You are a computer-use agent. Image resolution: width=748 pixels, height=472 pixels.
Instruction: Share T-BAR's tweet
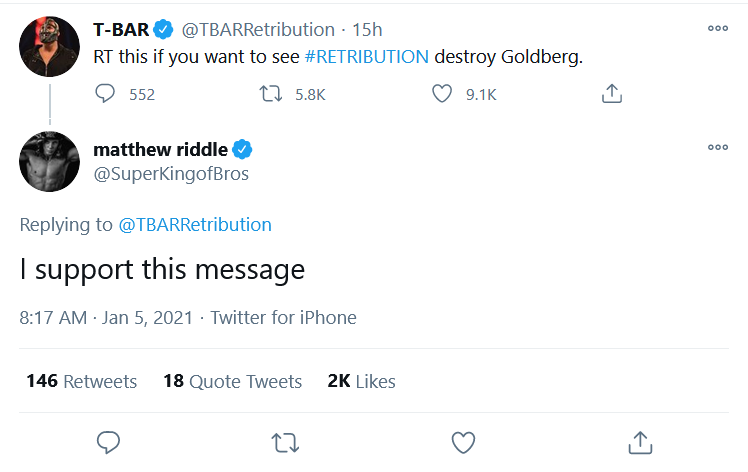click(x=612, y=94)
